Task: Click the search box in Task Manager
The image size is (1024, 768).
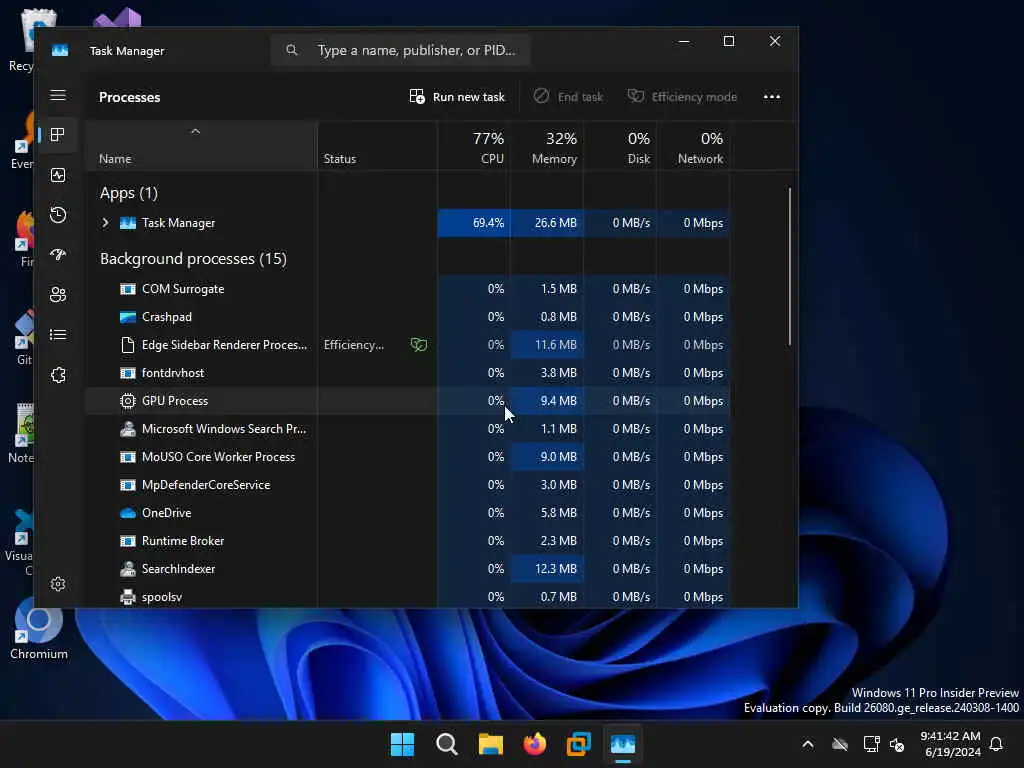Action: click(x=400, y=50)
